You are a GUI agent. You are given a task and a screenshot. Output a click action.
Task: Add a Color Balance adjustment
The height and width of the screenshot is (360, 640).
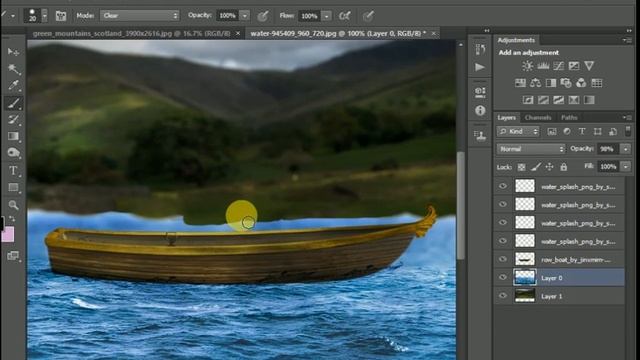click(x=535, y=83)
